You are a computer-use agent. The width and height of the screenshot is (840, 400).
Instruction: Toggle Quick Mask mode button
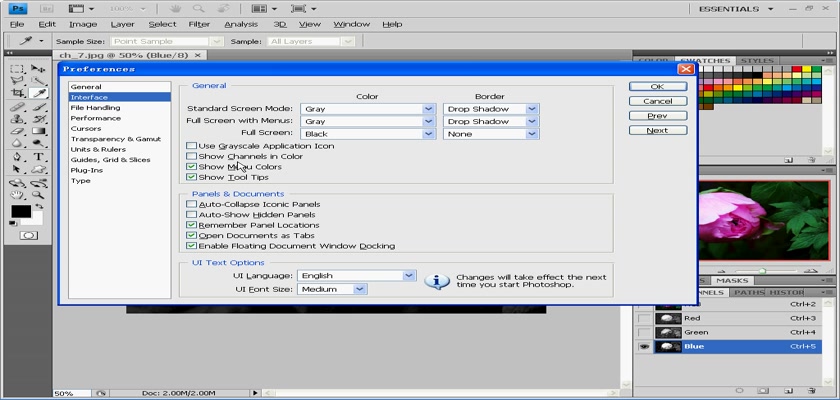pos(28,236)
